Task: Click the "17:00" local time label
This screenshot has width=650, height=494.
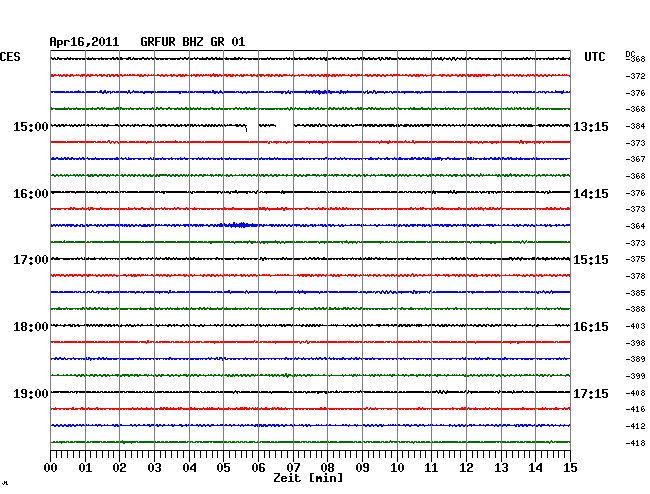Action: (31, 260)
